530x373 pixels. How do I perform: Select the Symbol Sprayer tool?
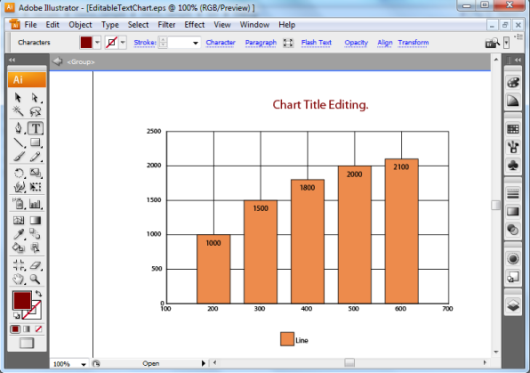point(19,204)
